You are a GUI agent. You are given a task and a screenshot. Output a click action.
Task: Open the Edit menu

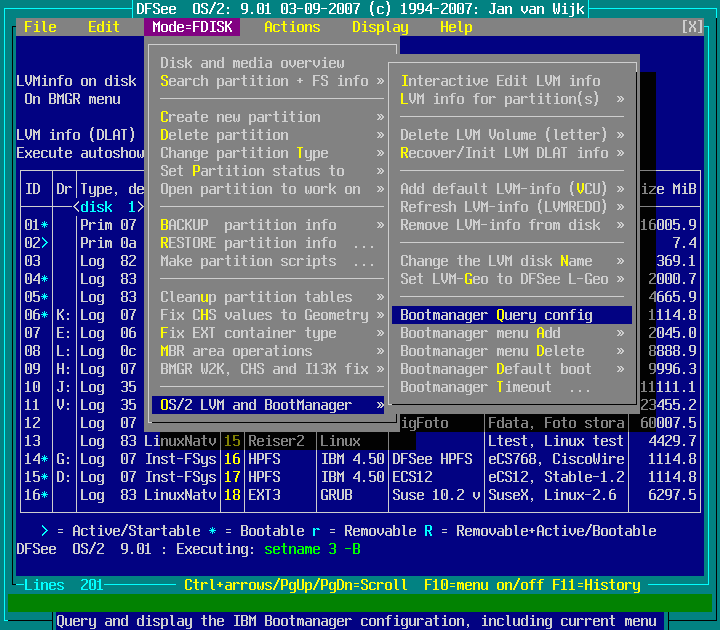(104, 27)
